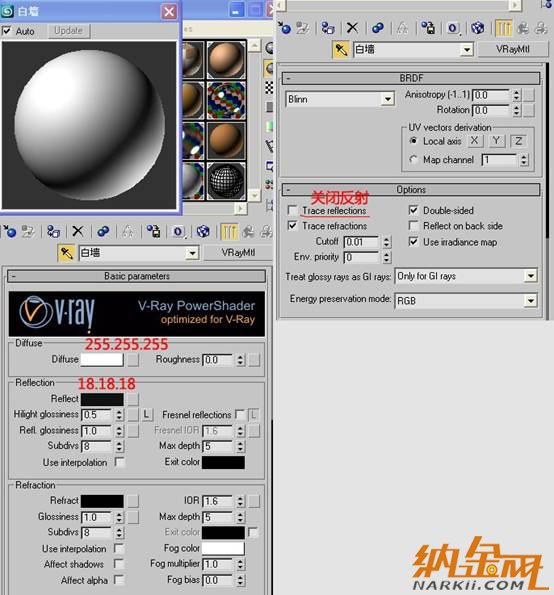The image size is (554, 595).
Task: Select the wireframe sphere material slot
Action: 226,181
